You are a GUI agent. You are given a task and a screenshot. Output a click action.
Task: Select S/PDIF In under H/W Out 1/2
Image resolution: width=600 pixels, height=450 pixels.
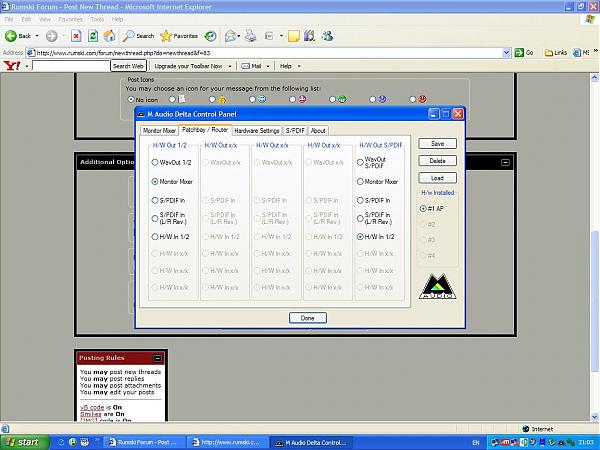(x=155, y=200)
